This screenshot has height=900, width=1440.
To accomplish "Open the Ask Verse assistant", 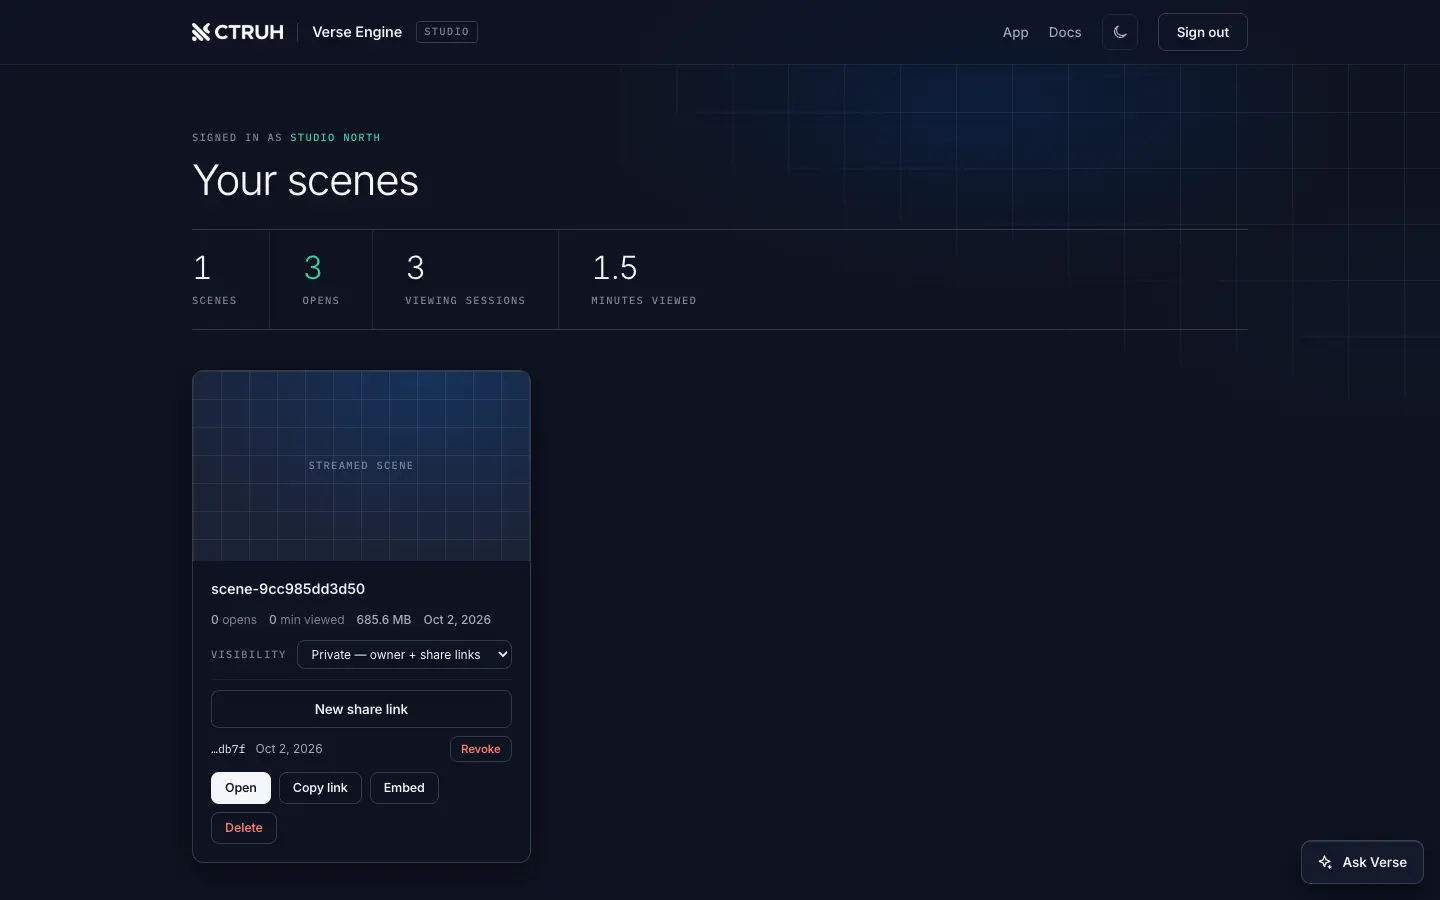I will 1362,862.
